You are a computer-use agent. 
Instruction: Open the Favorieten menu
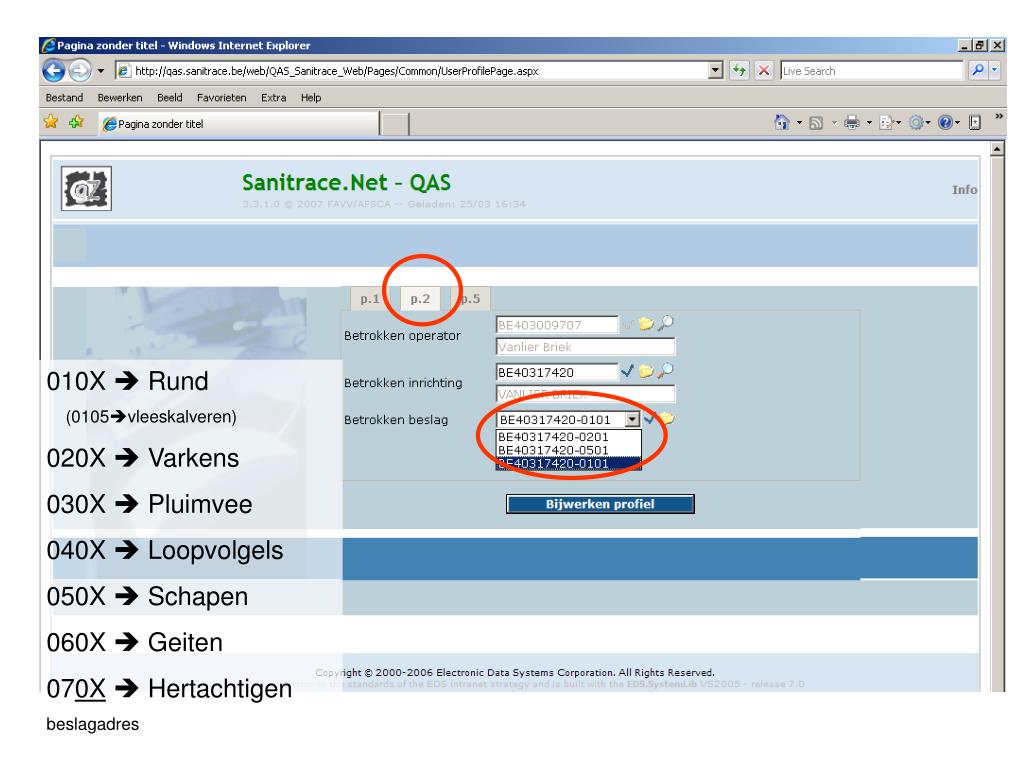[x=221, y=97]
